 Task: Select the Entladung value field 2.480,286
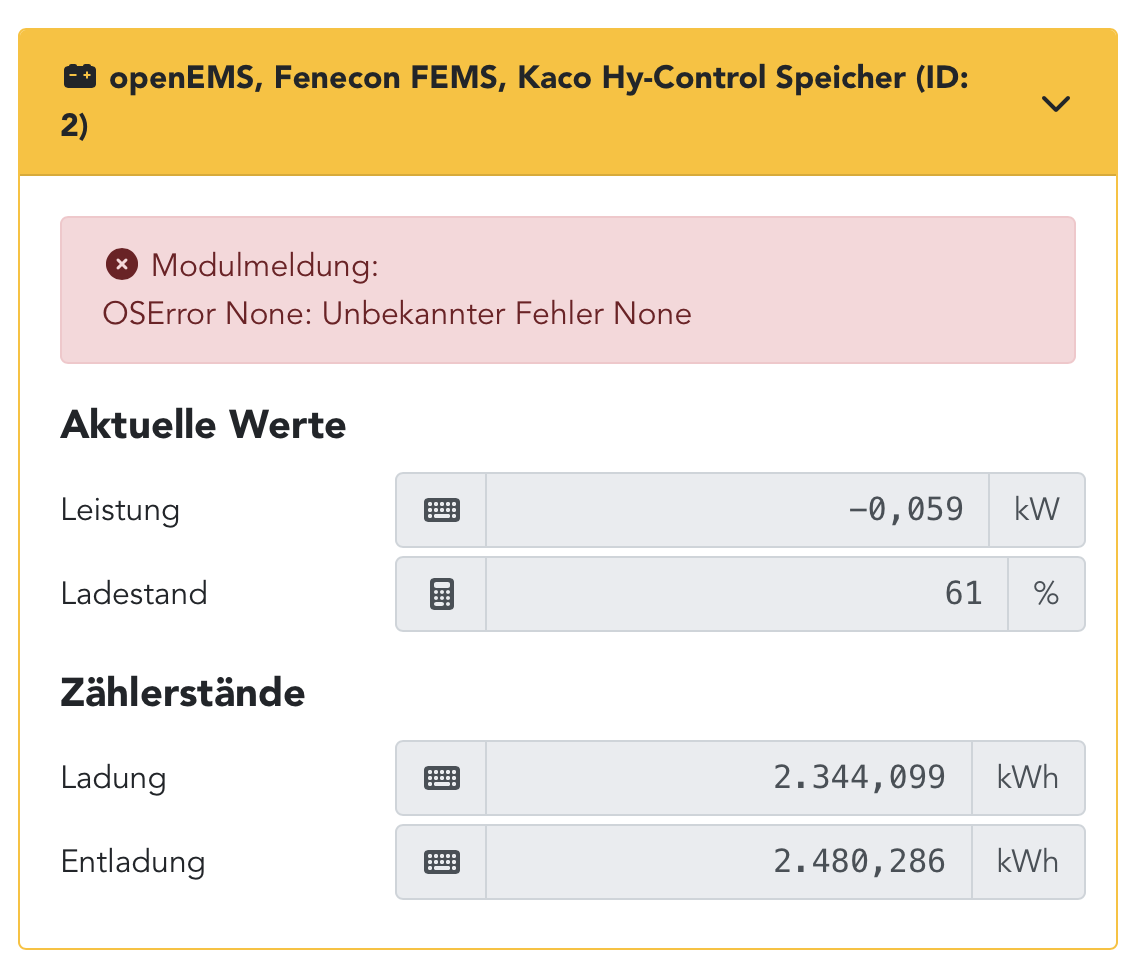tap(728, 862)
